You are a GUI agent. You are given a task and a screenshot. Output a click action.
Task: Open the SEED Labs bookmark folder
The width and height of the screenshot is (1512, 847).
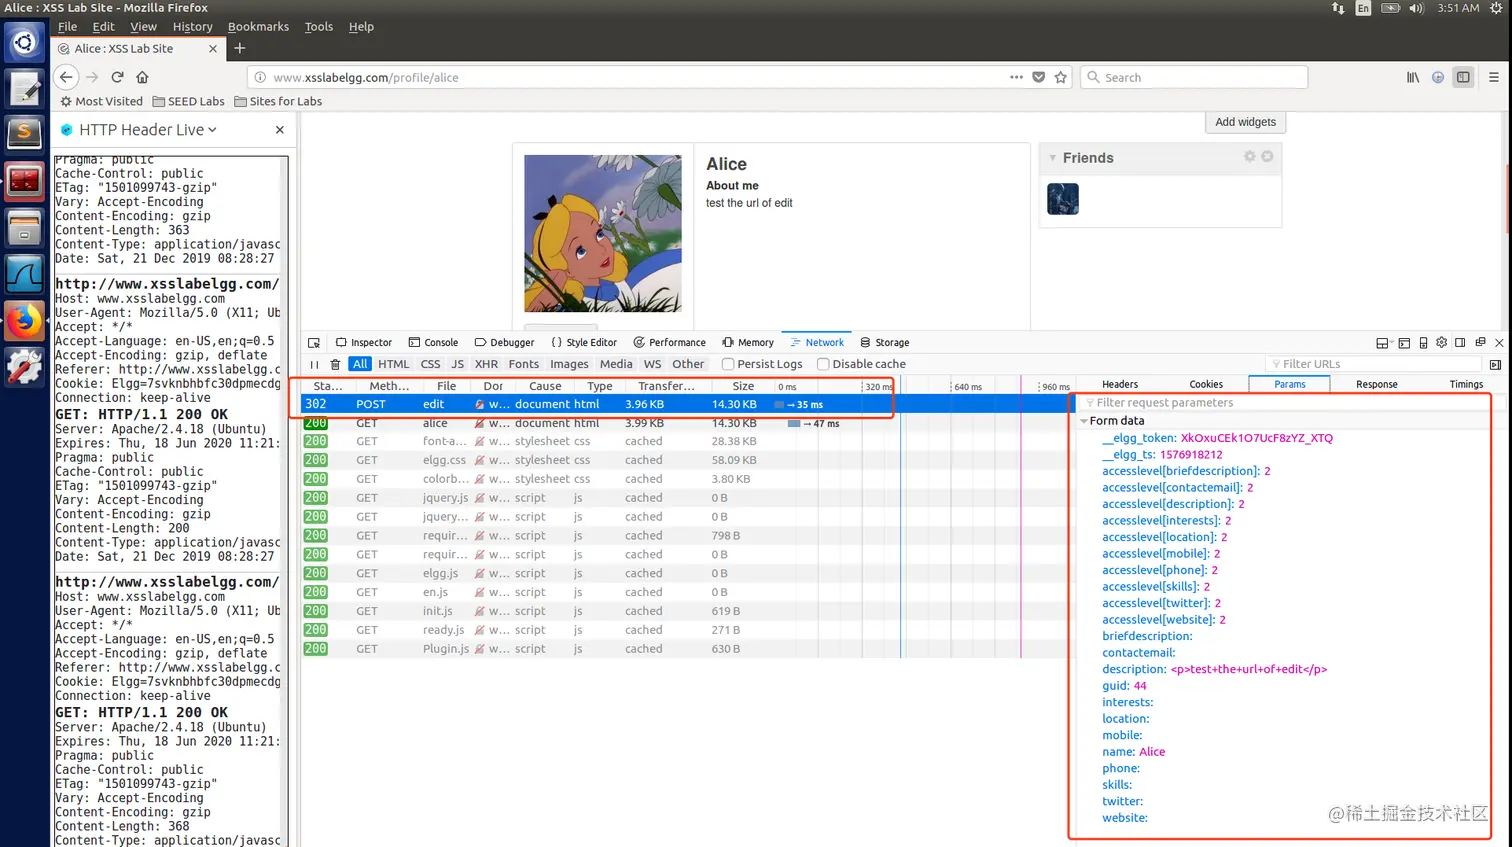click(188, 101)
